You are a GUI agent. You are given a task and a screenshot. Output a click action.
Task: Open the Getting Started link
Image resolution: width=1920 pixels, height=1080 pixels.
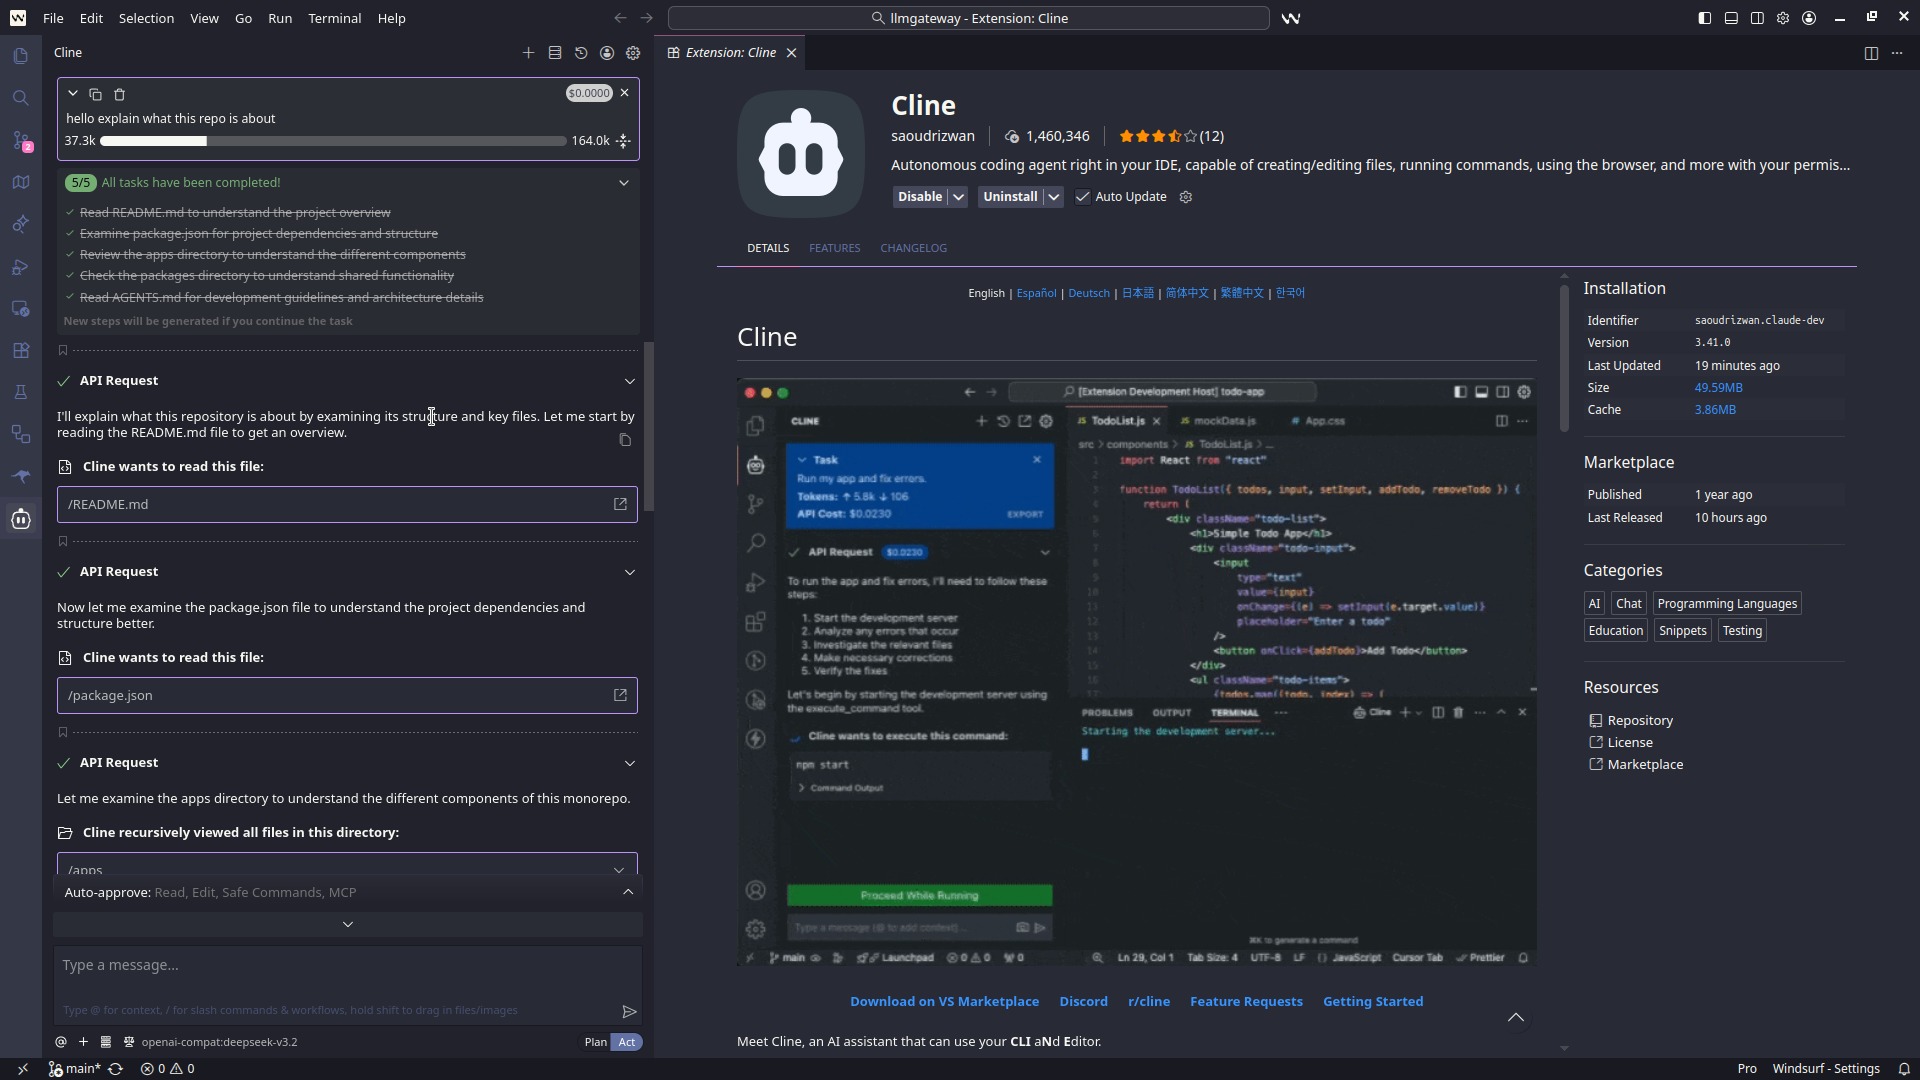[x=1372, y=1001]
